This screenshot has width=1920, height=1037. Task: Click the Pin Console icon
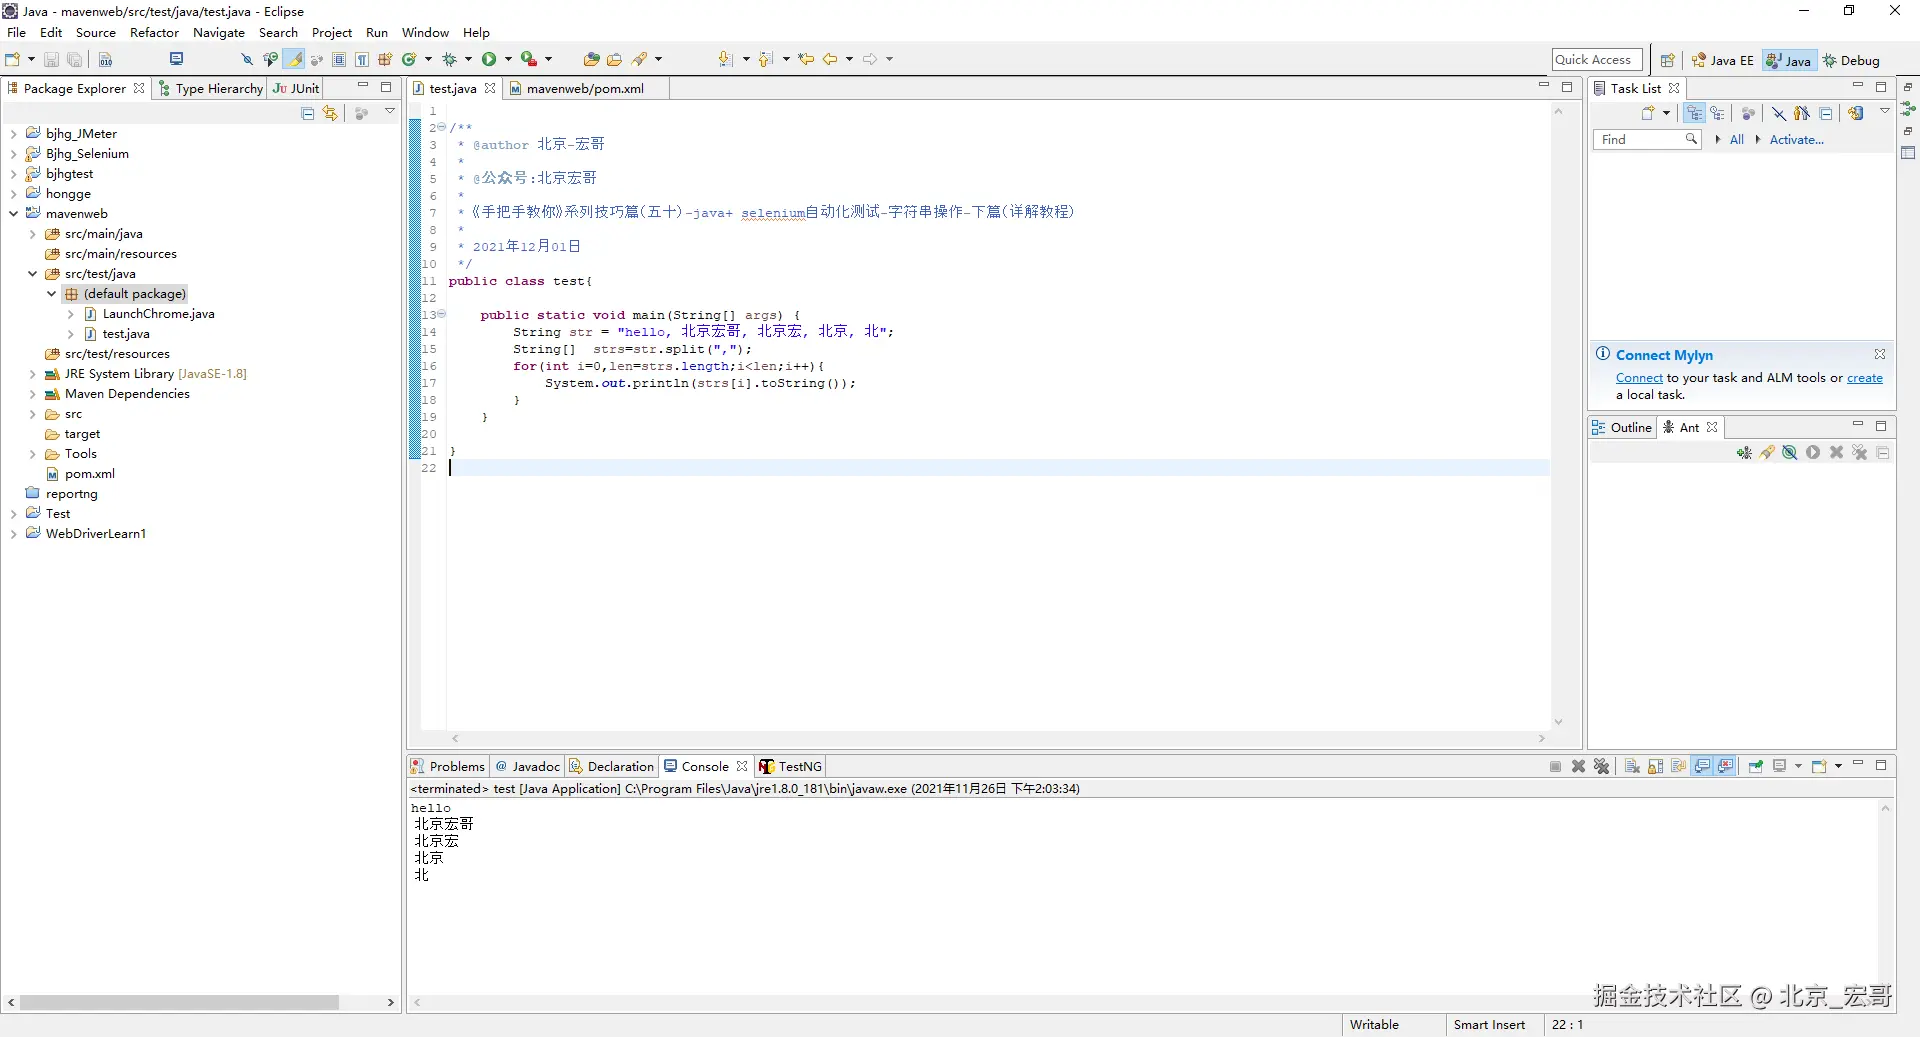point(1756,766)
